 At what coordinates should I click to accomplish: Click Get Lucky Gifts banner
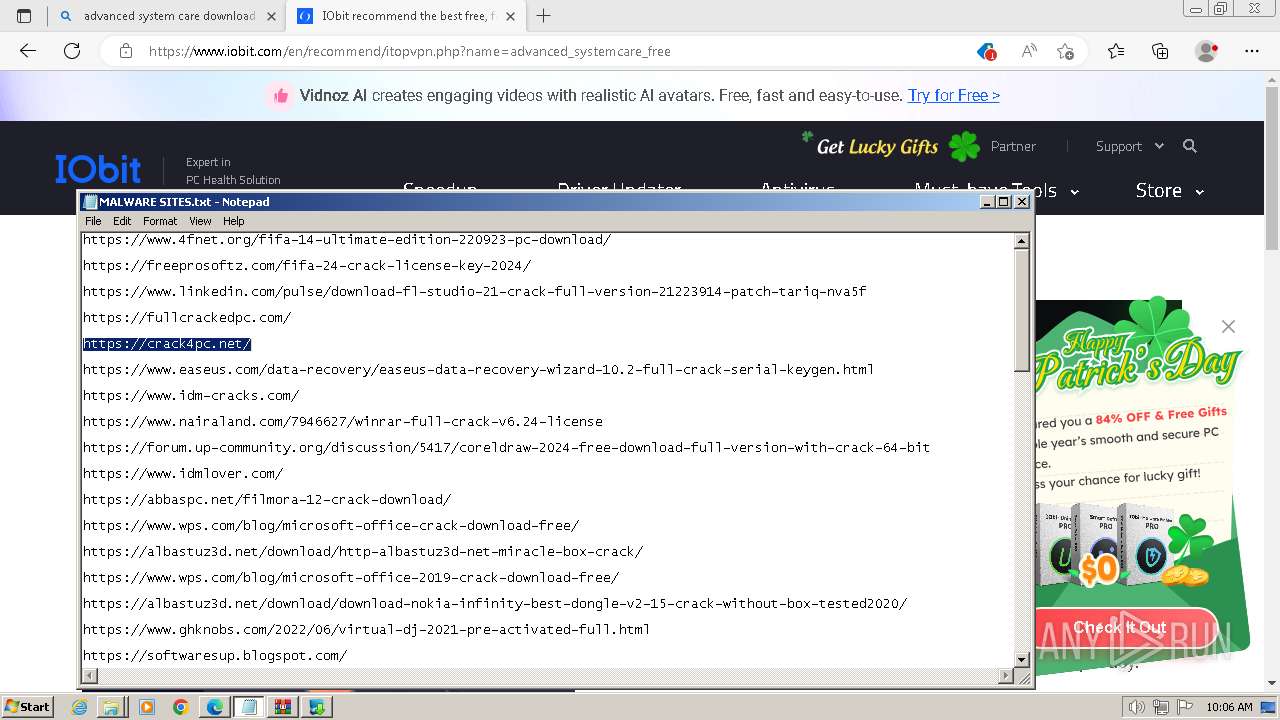tap(890, 146)
